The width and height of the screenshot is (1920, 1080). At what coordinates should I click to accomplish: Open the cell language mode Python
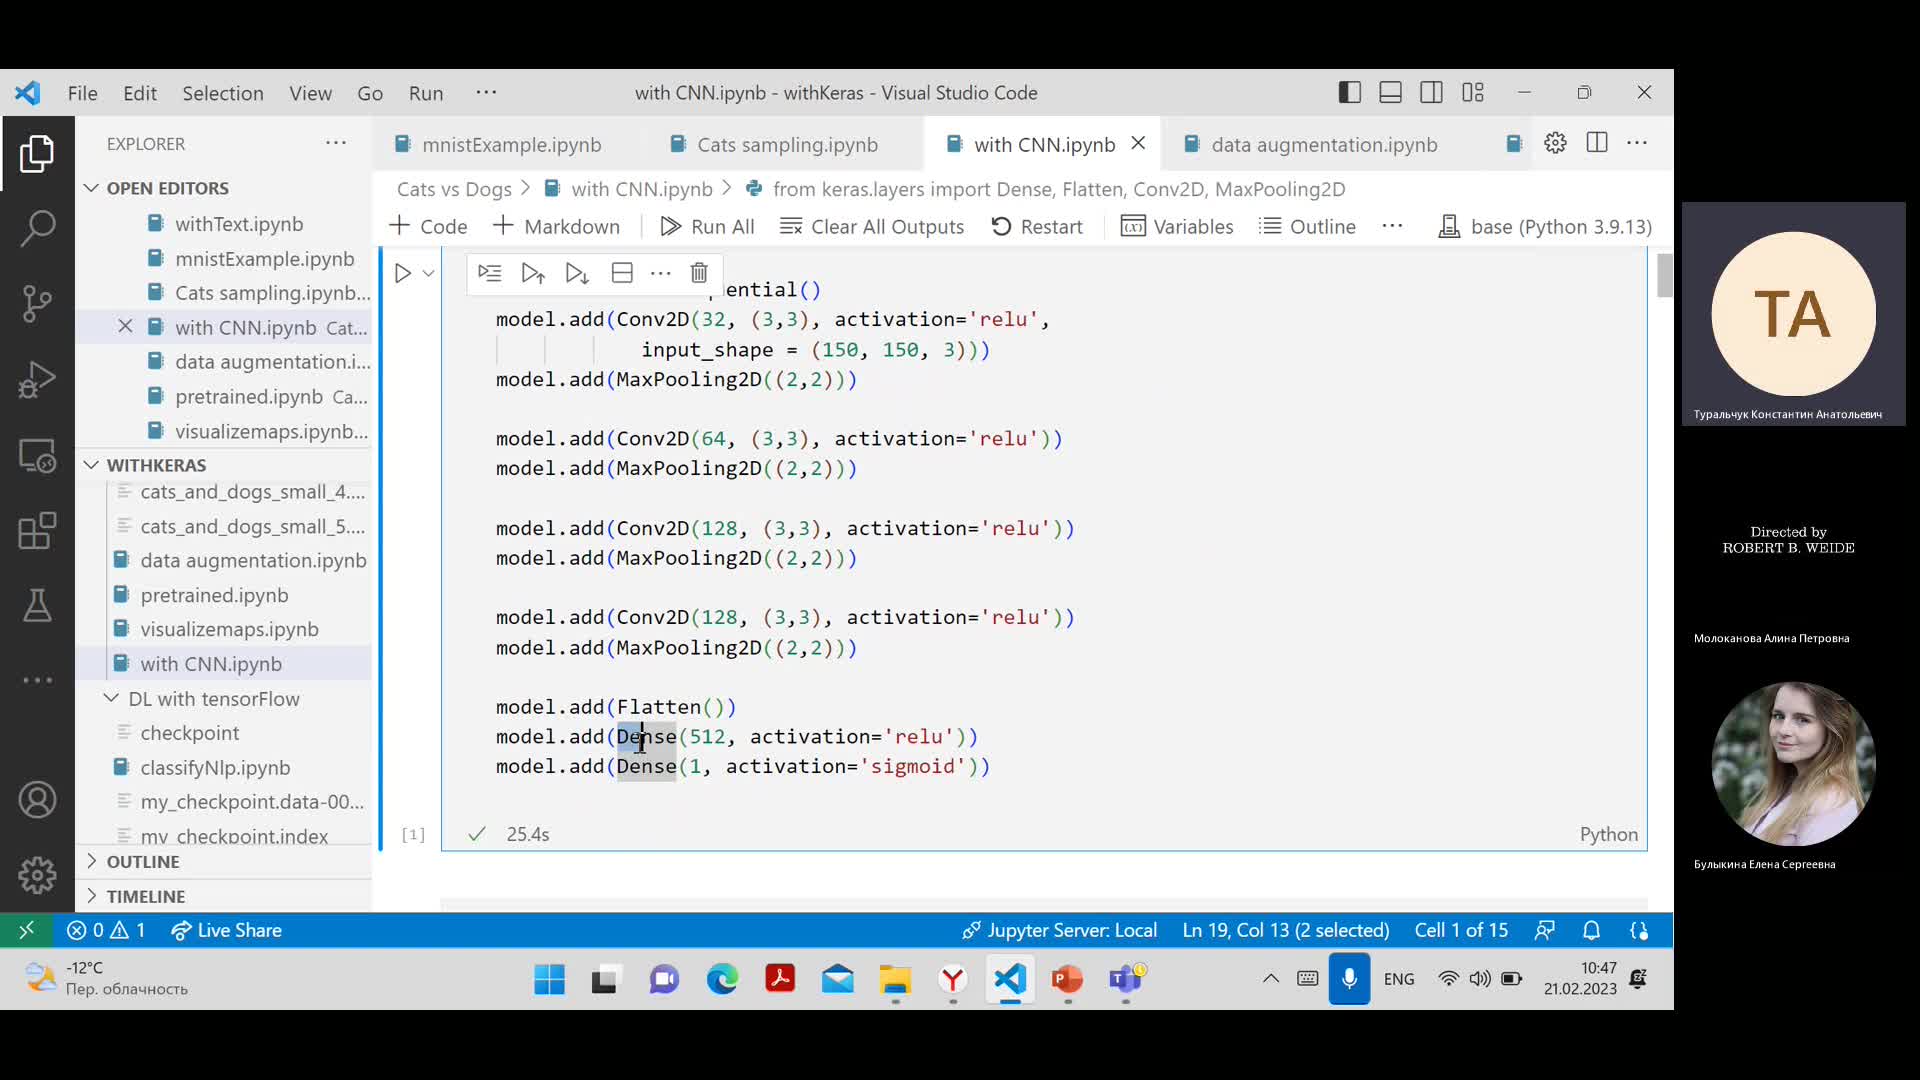1609,834
